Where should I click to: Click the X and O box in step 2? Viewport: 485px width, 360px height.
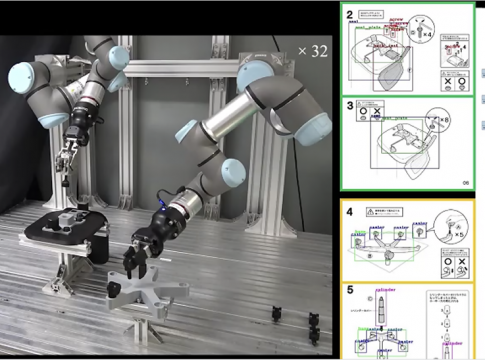click(455, 81)
